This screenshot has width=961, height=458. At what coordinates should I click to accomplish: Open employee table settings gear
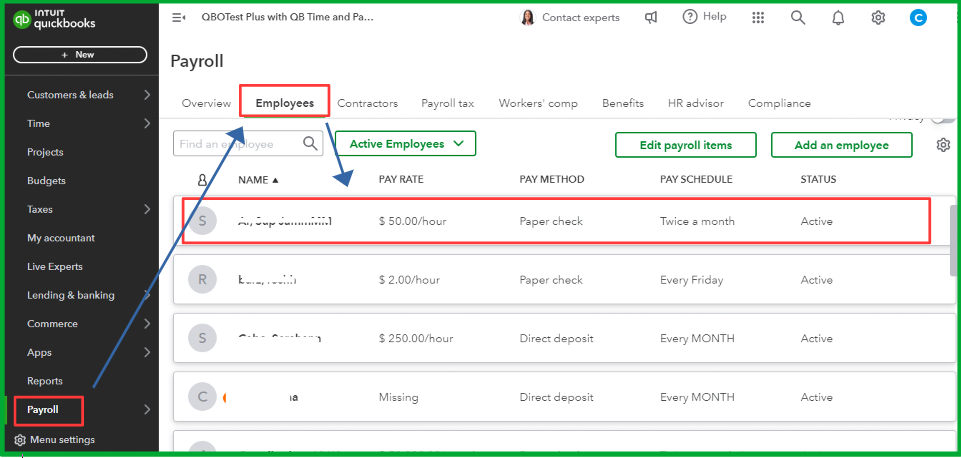click(943, 145)
